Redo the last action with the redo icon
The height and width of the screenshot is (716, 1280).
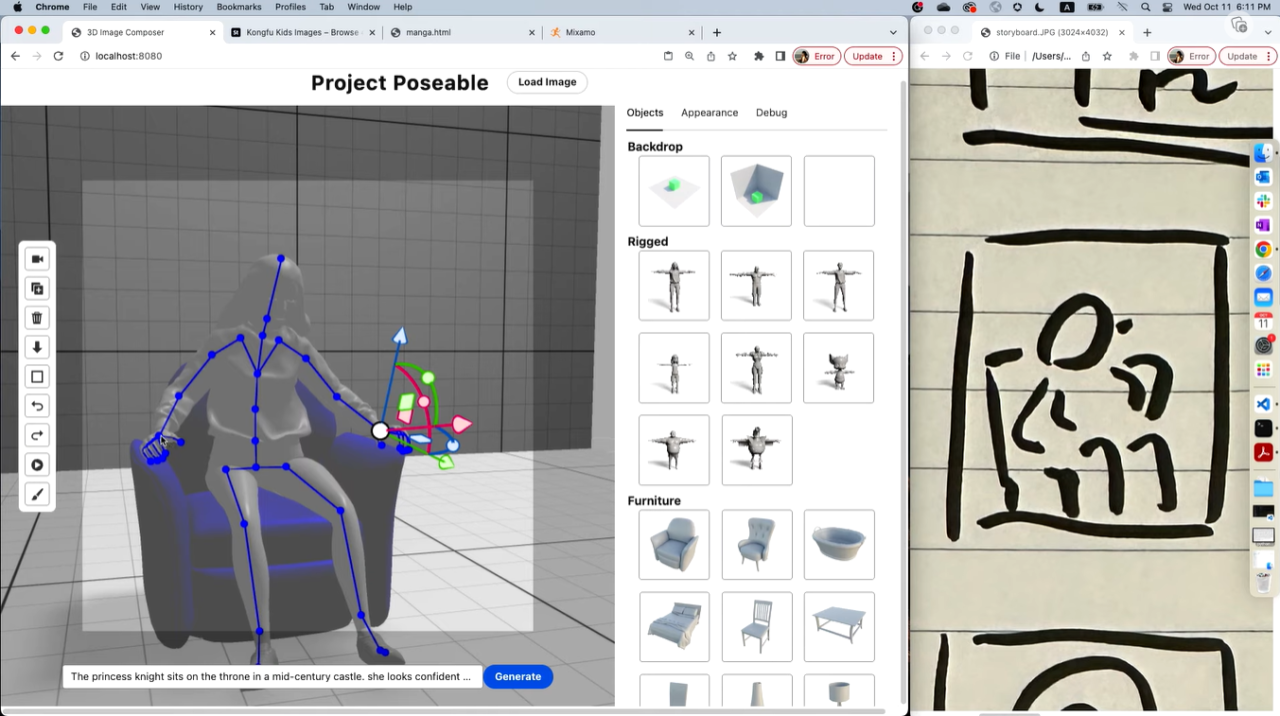click(37, 434)
